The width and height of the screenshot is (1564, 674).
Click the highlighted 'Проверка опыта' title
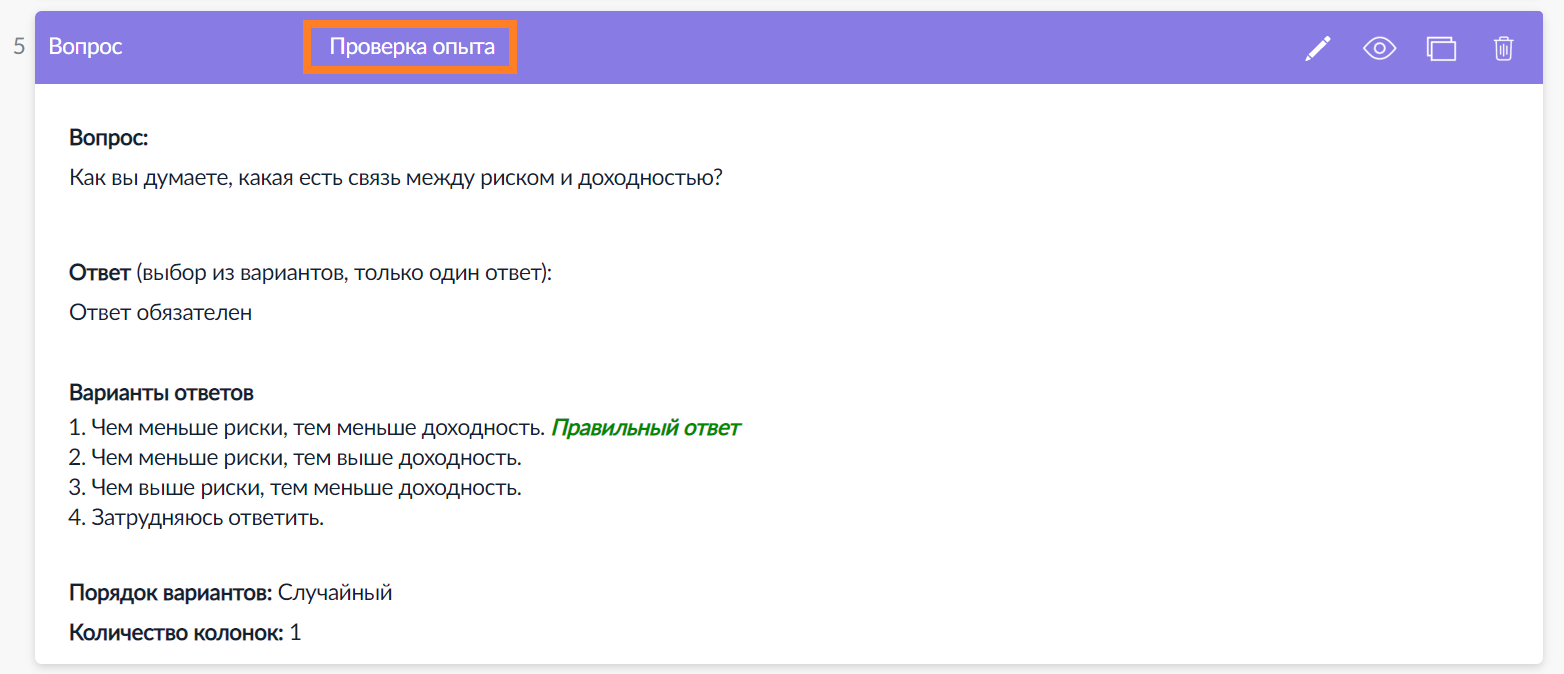pos(412,47)
